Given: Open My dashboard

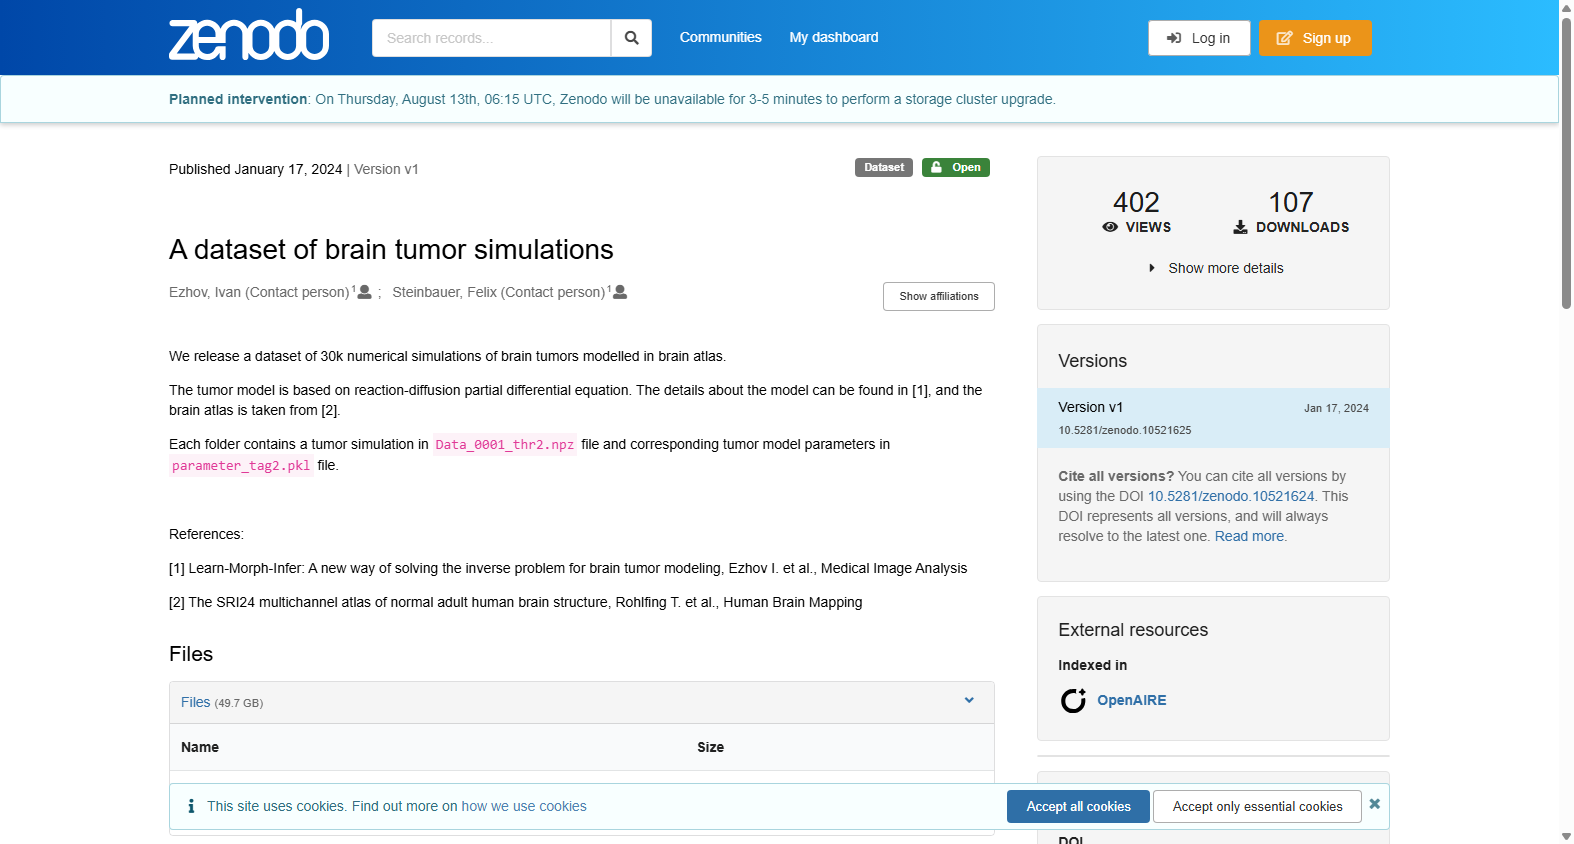Looking at the screenshot, I should [x=834, y=37].
